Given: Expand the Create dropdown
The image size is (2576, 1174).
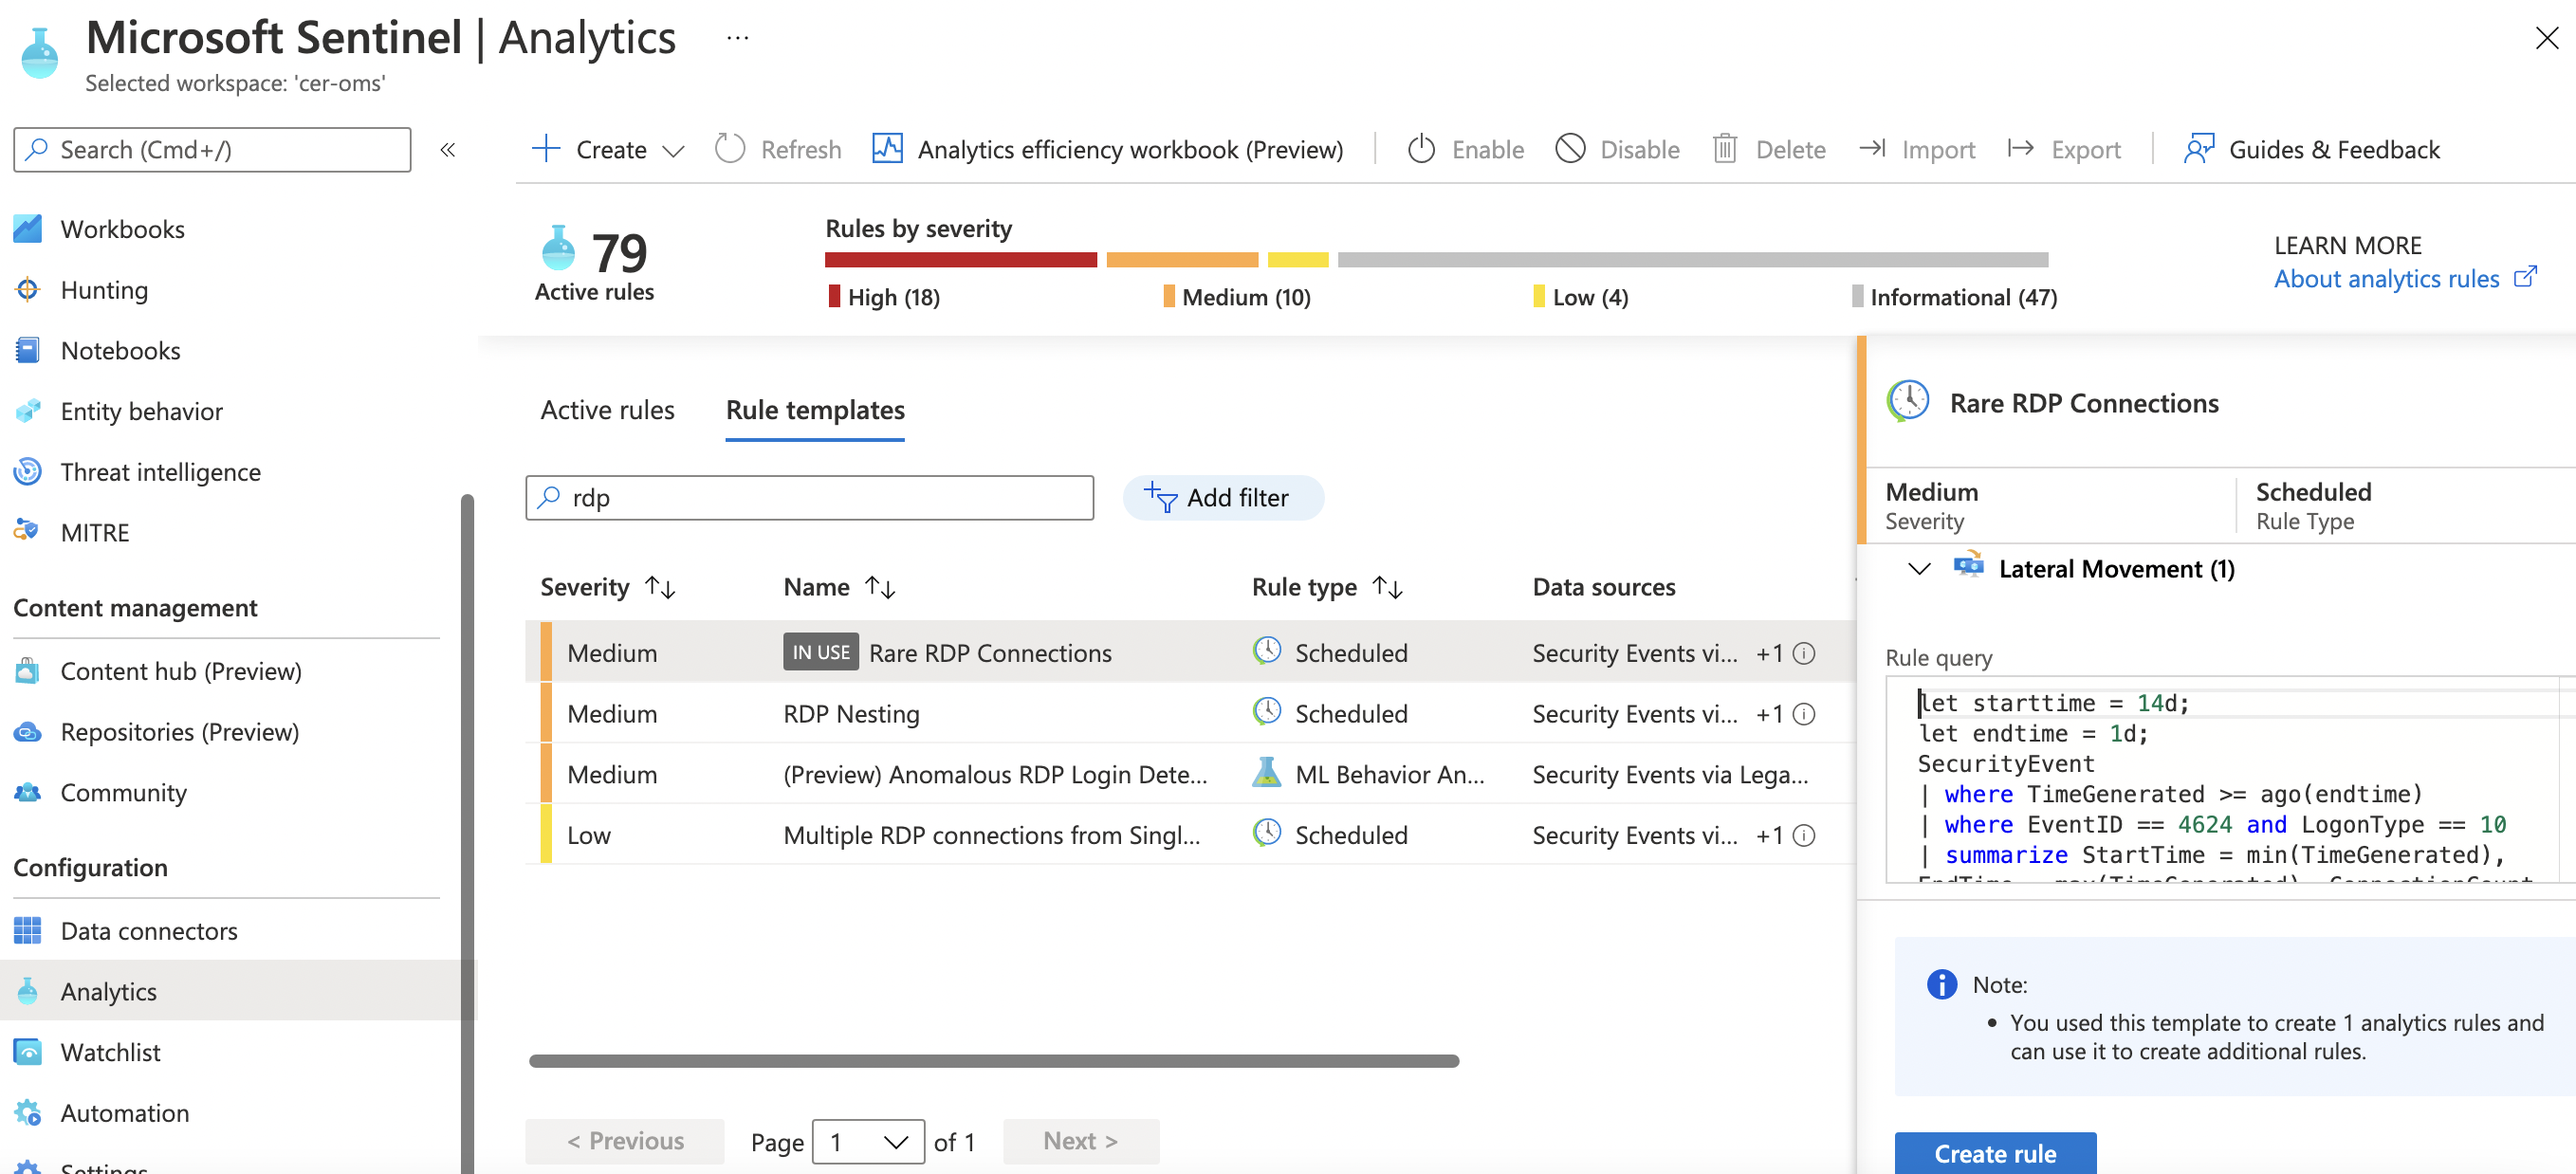Looking at the screenshot, I should (673, 151).
